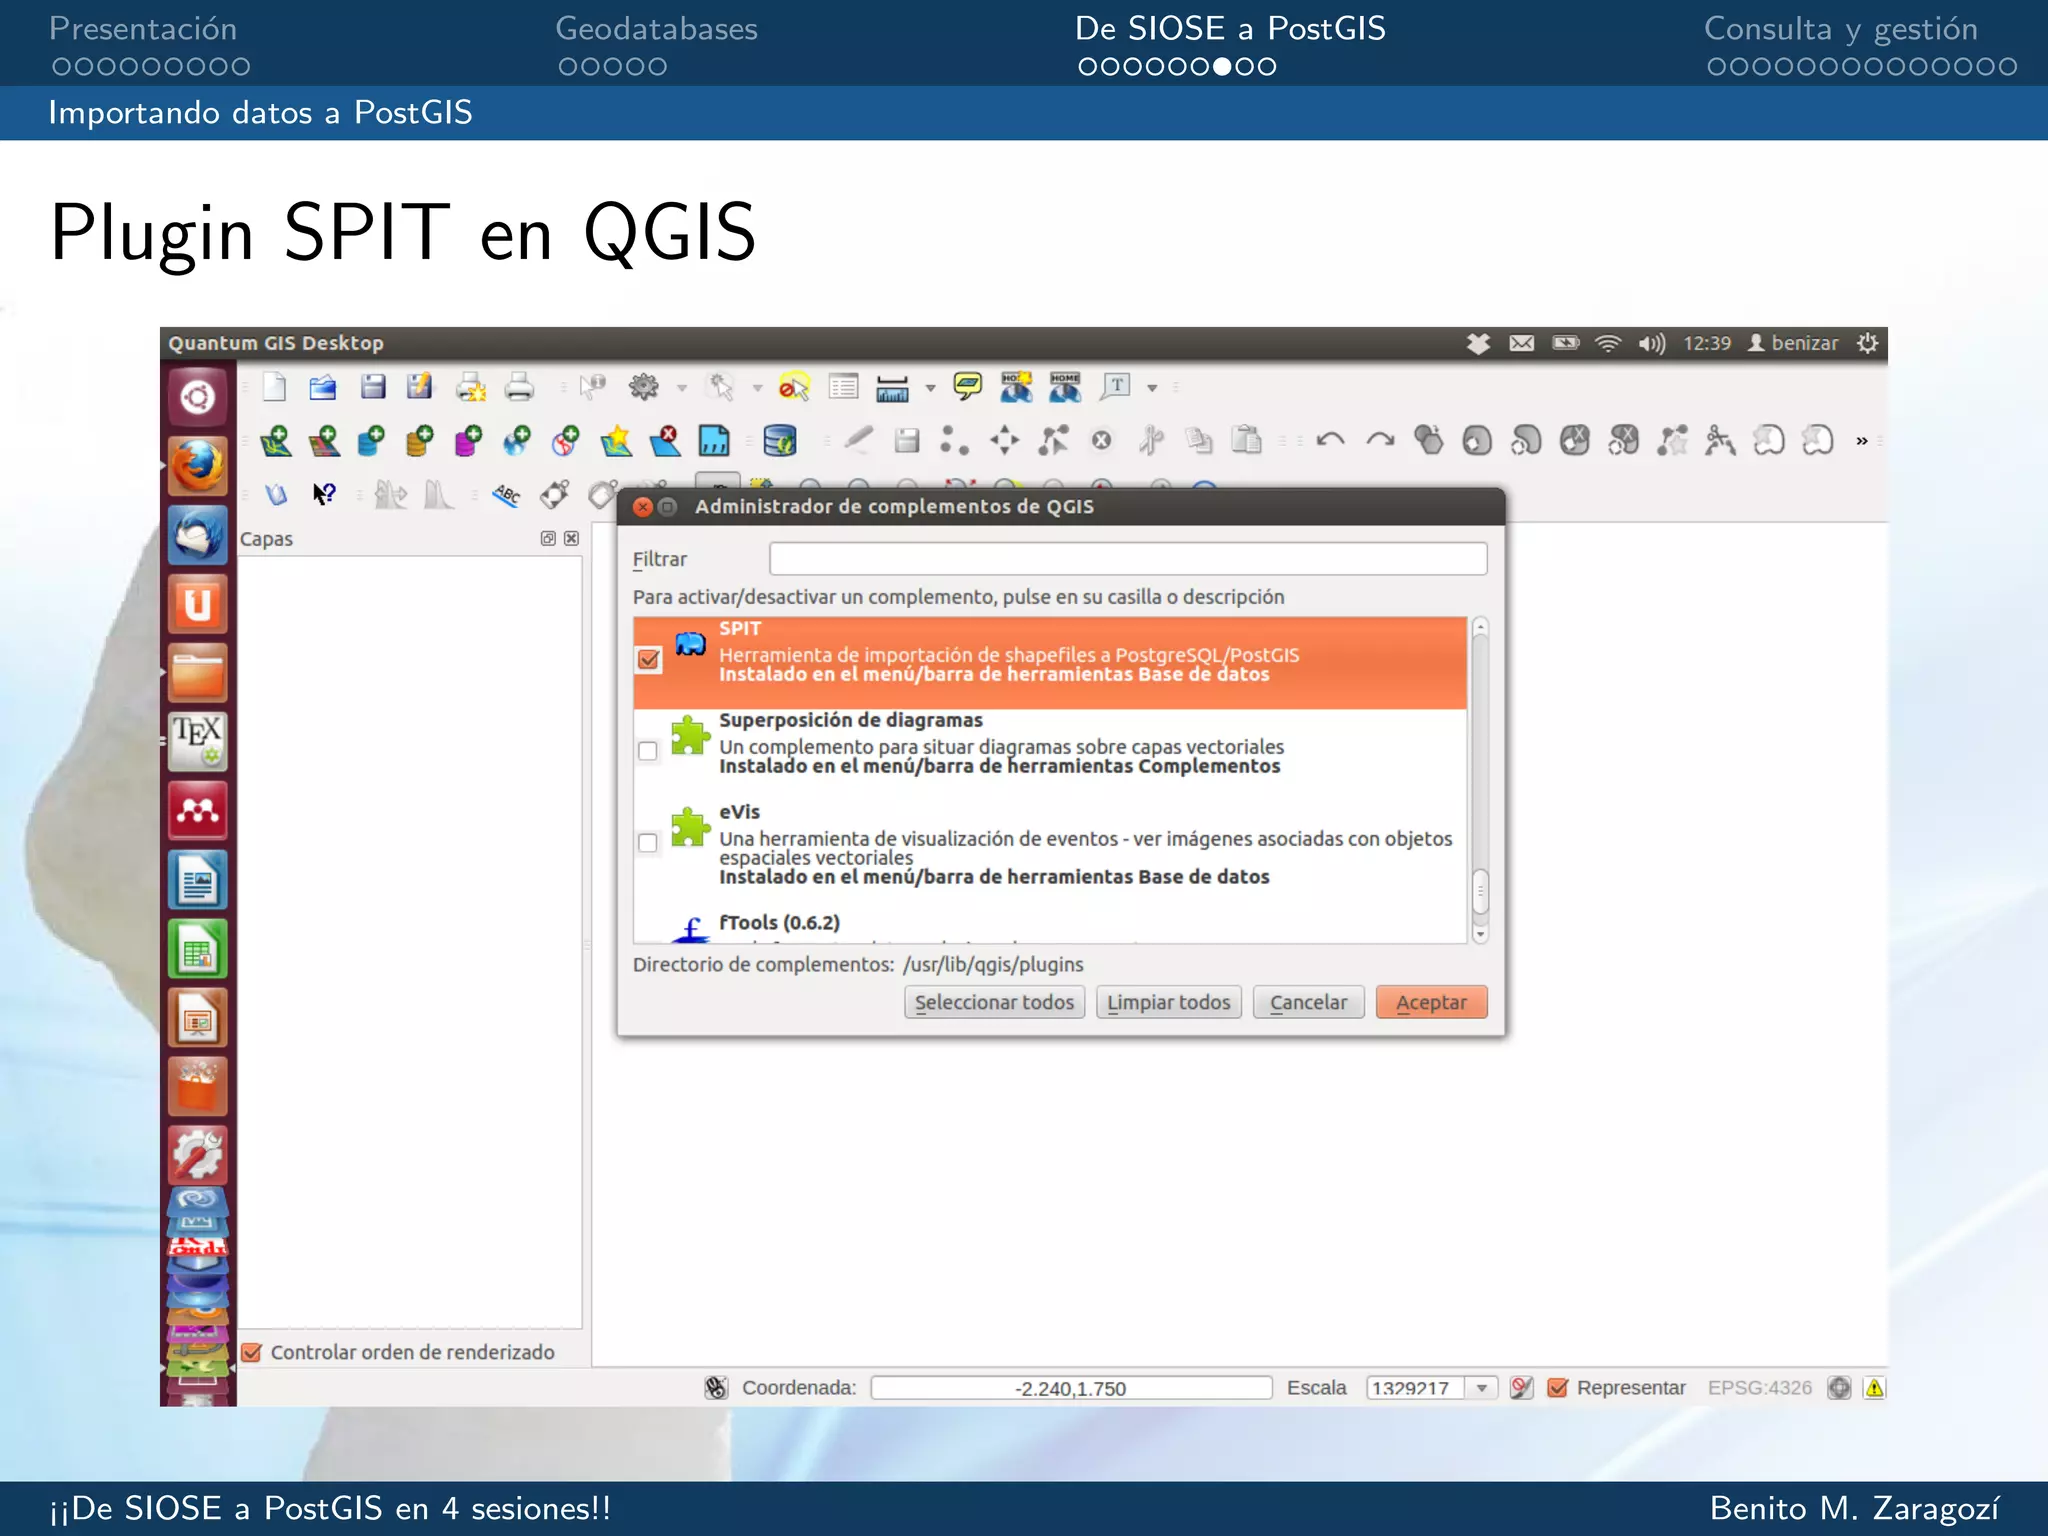2048x1536 pixels.
Task: Open Firefox from the Ubuntu launcher
Action: [198, 466]
